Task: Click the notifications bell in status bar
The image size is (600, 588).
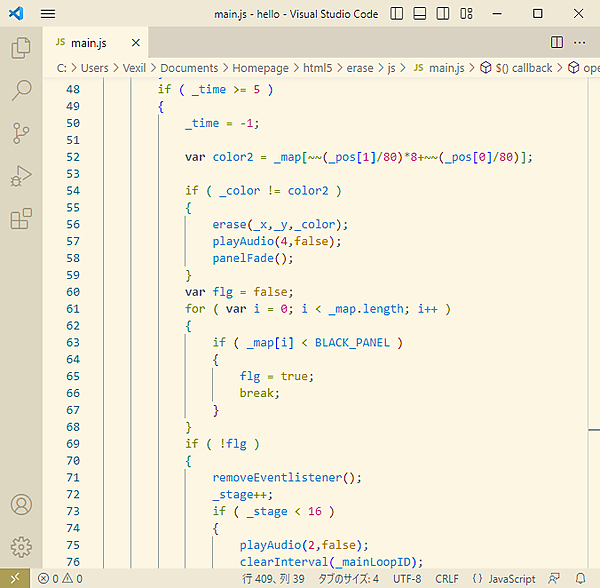Action: [580, 579]
